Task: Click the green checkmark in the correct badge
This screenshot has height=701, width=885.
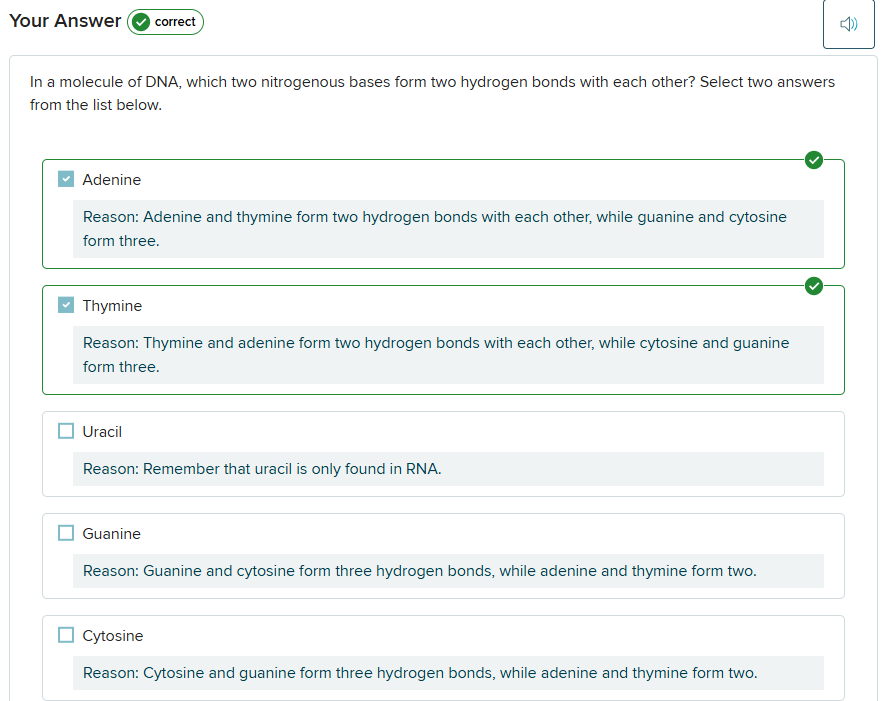Action: pyautogui.click(x=141, y=22)
